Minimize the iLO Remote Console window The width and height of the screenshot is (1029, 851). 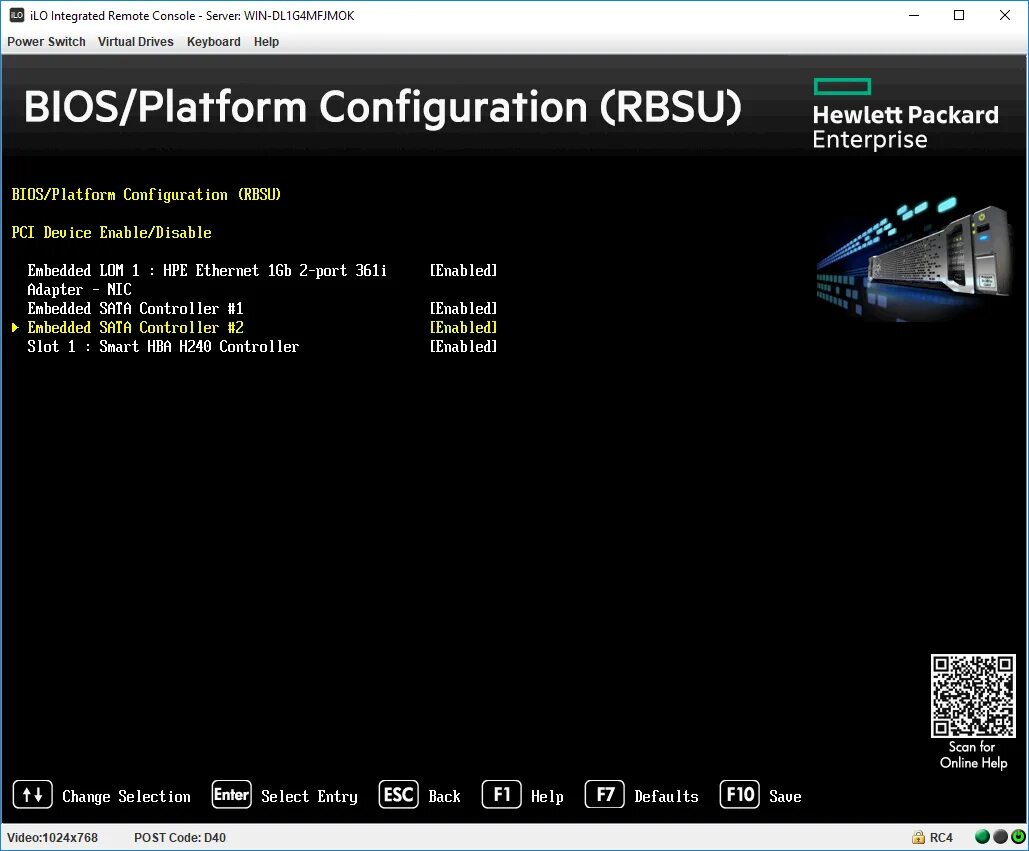click(914, 15)
